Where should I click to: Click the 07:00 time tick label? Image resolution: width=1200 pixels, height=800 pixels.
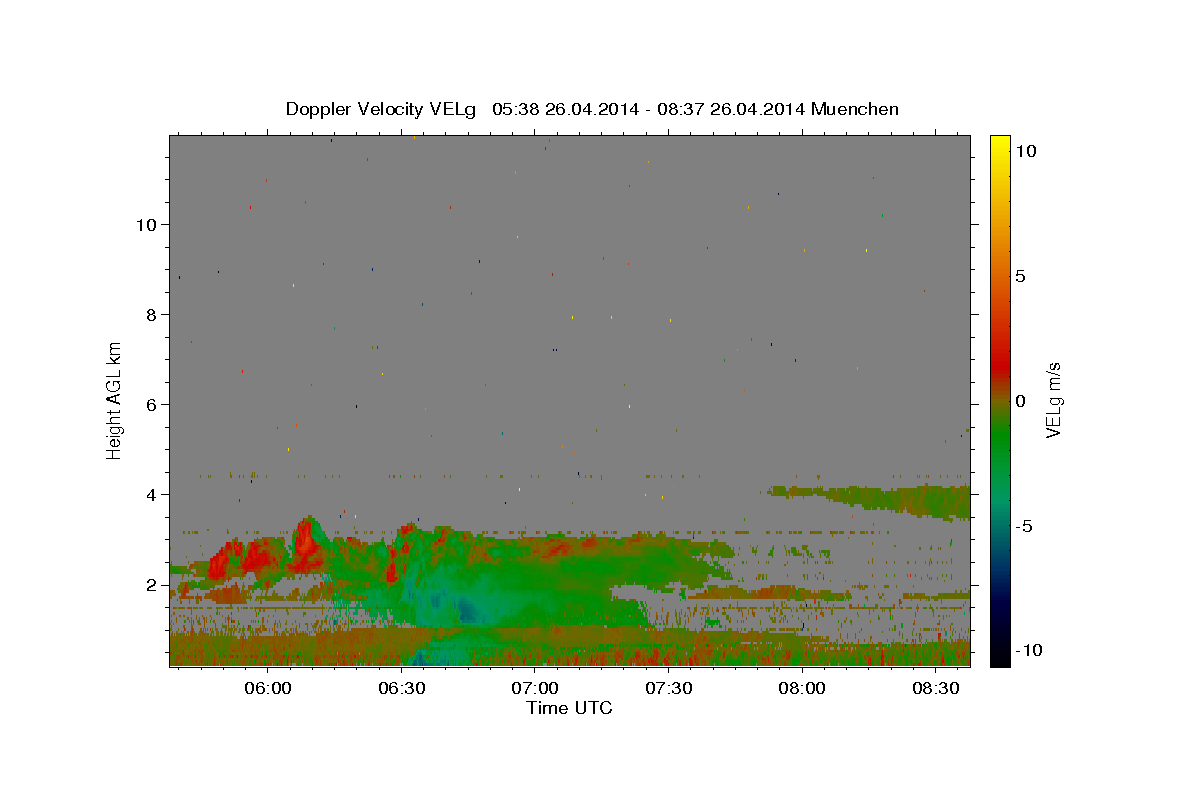534,689
